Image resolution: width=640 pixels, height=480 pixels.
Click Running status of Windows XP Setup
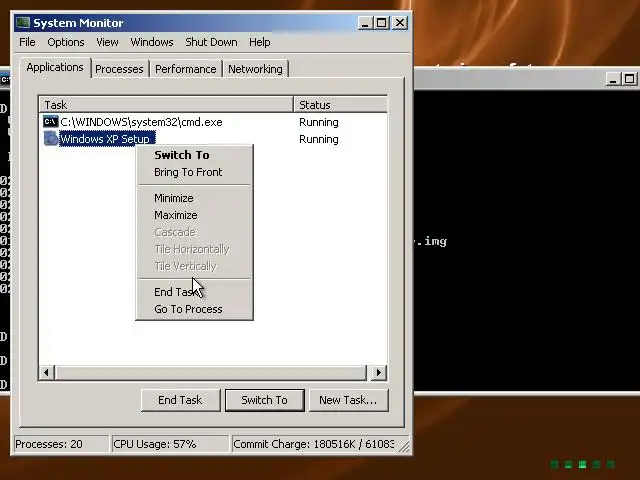click(x=319, y=139)
